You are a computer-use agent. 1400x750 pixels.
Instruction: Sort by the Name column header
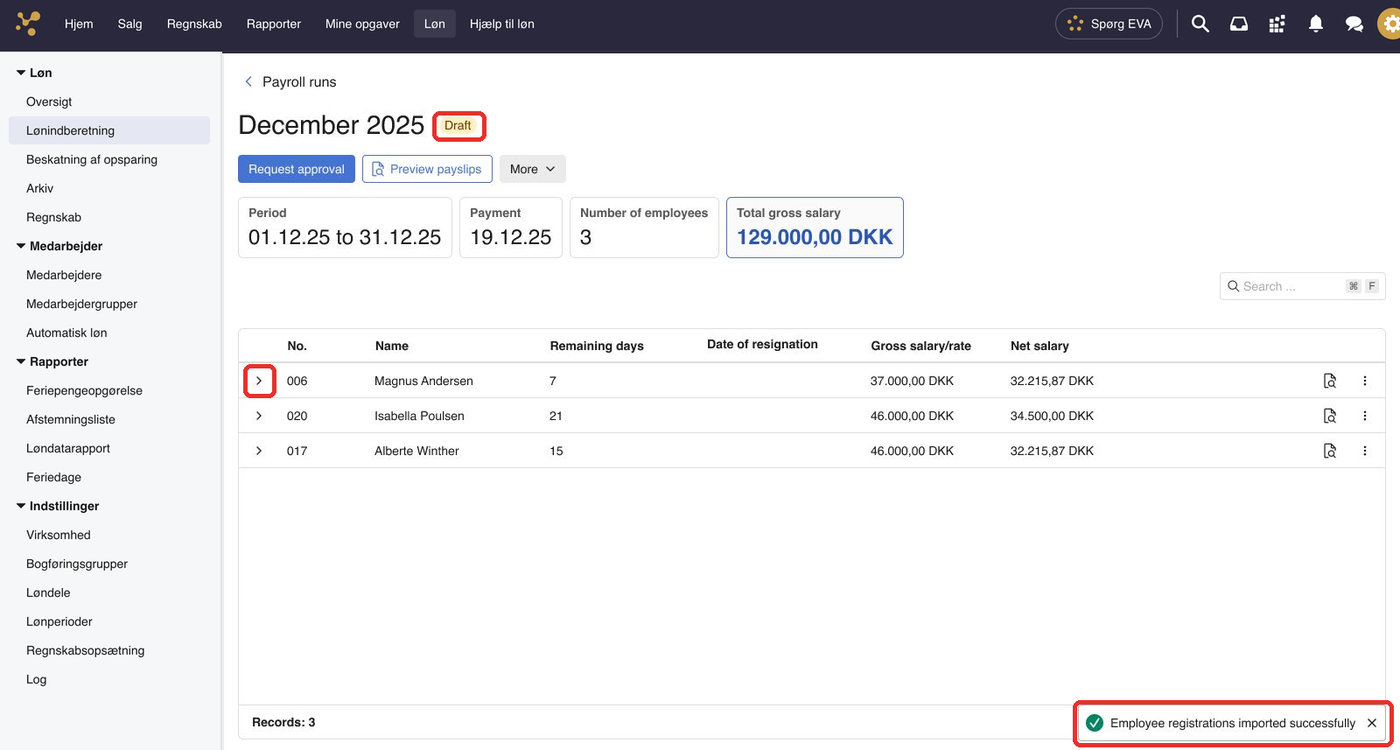(392, 346)
